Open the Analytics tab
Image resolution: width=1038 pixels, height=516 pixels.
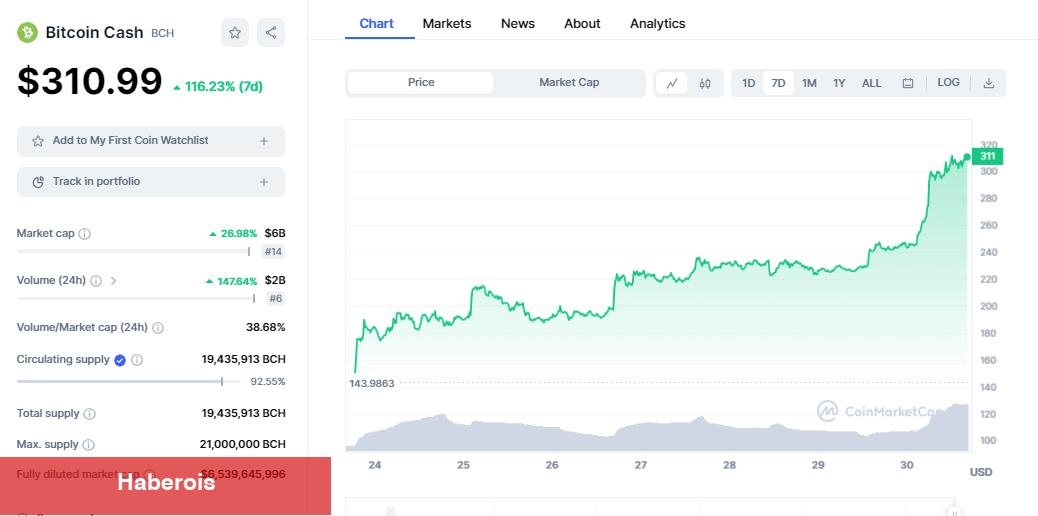(657, 24)
